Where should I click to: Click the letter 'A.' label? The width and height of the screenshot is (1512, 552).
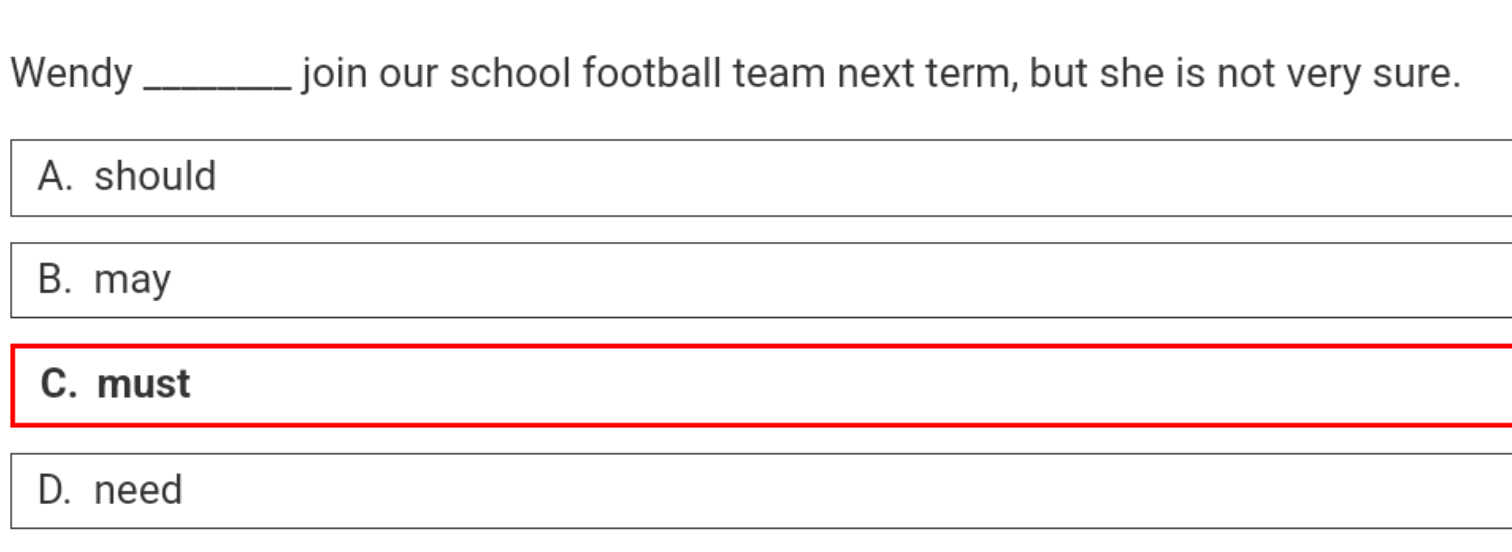click(x=55, y=177)
